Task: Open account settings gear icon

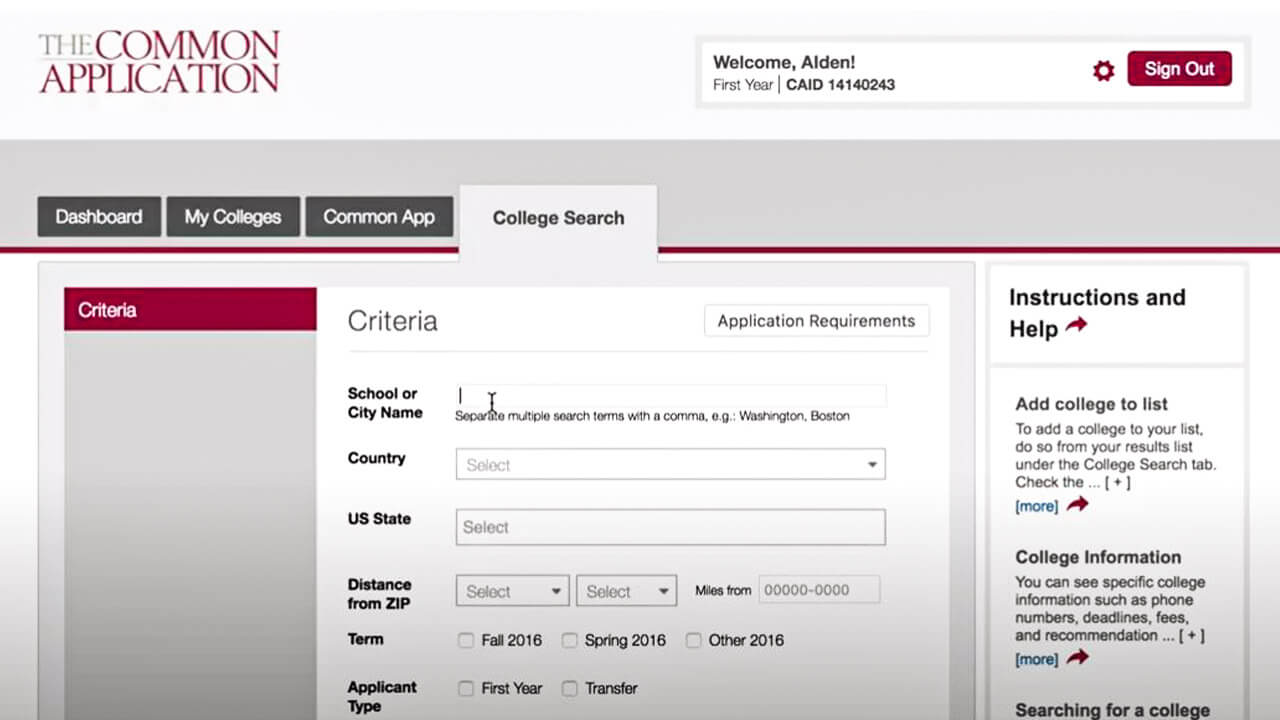Action: click(1103, 70)
